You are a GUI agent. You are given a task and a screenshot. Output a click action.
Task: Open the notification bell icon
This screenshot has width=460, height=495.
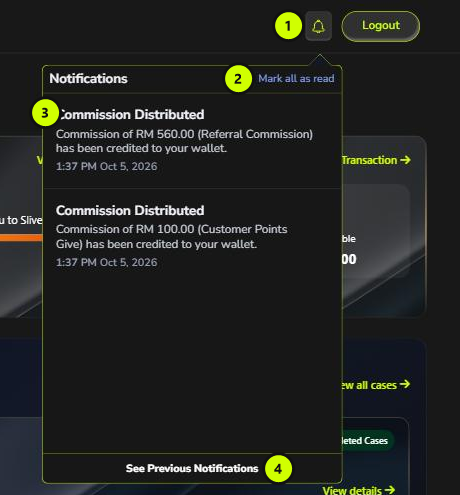318,26
